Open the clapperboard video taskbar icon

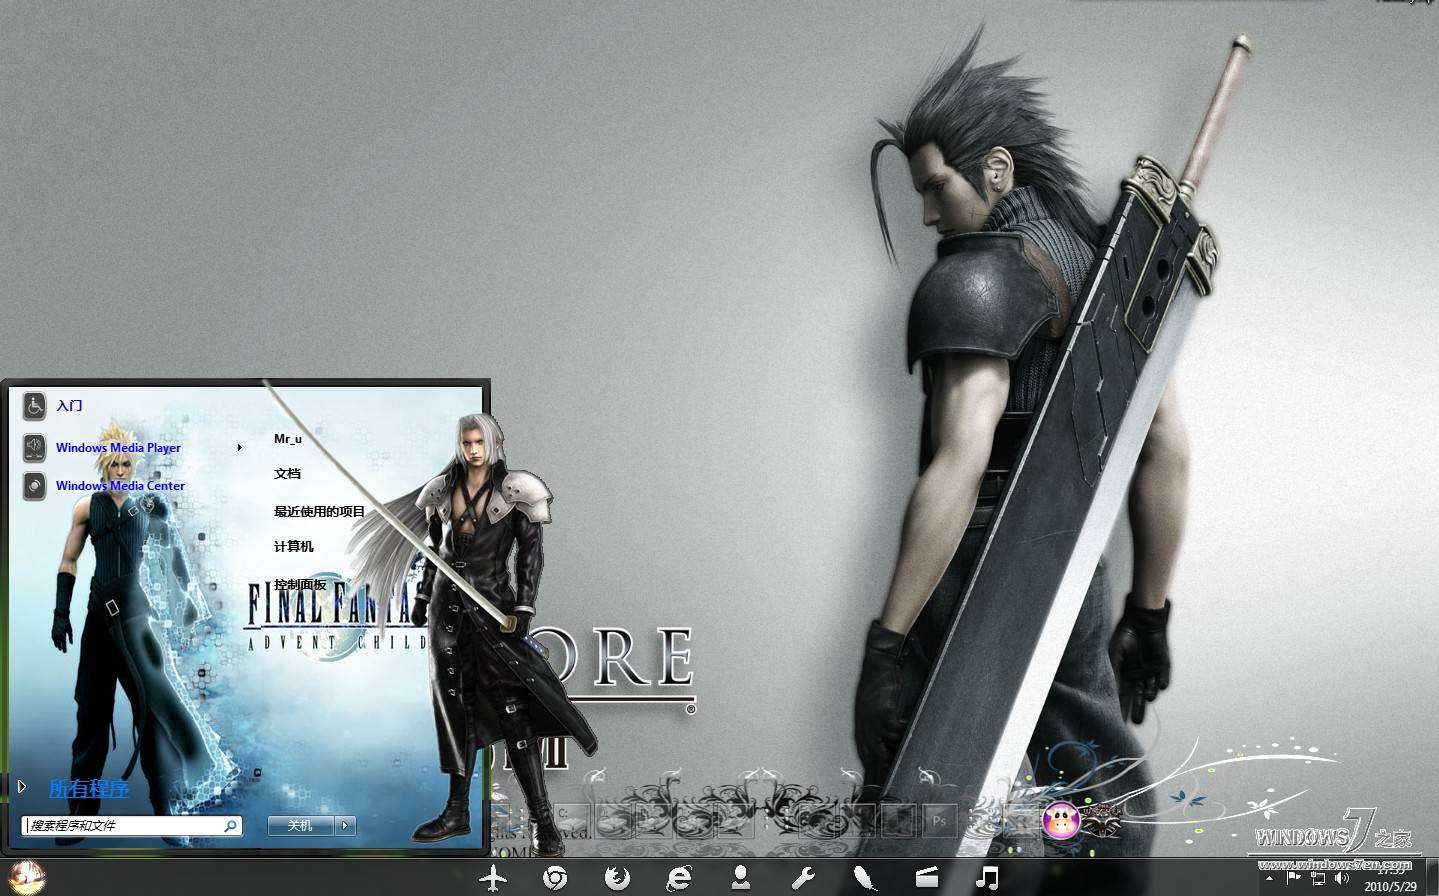pyautogui.click(x=927, y=878)
